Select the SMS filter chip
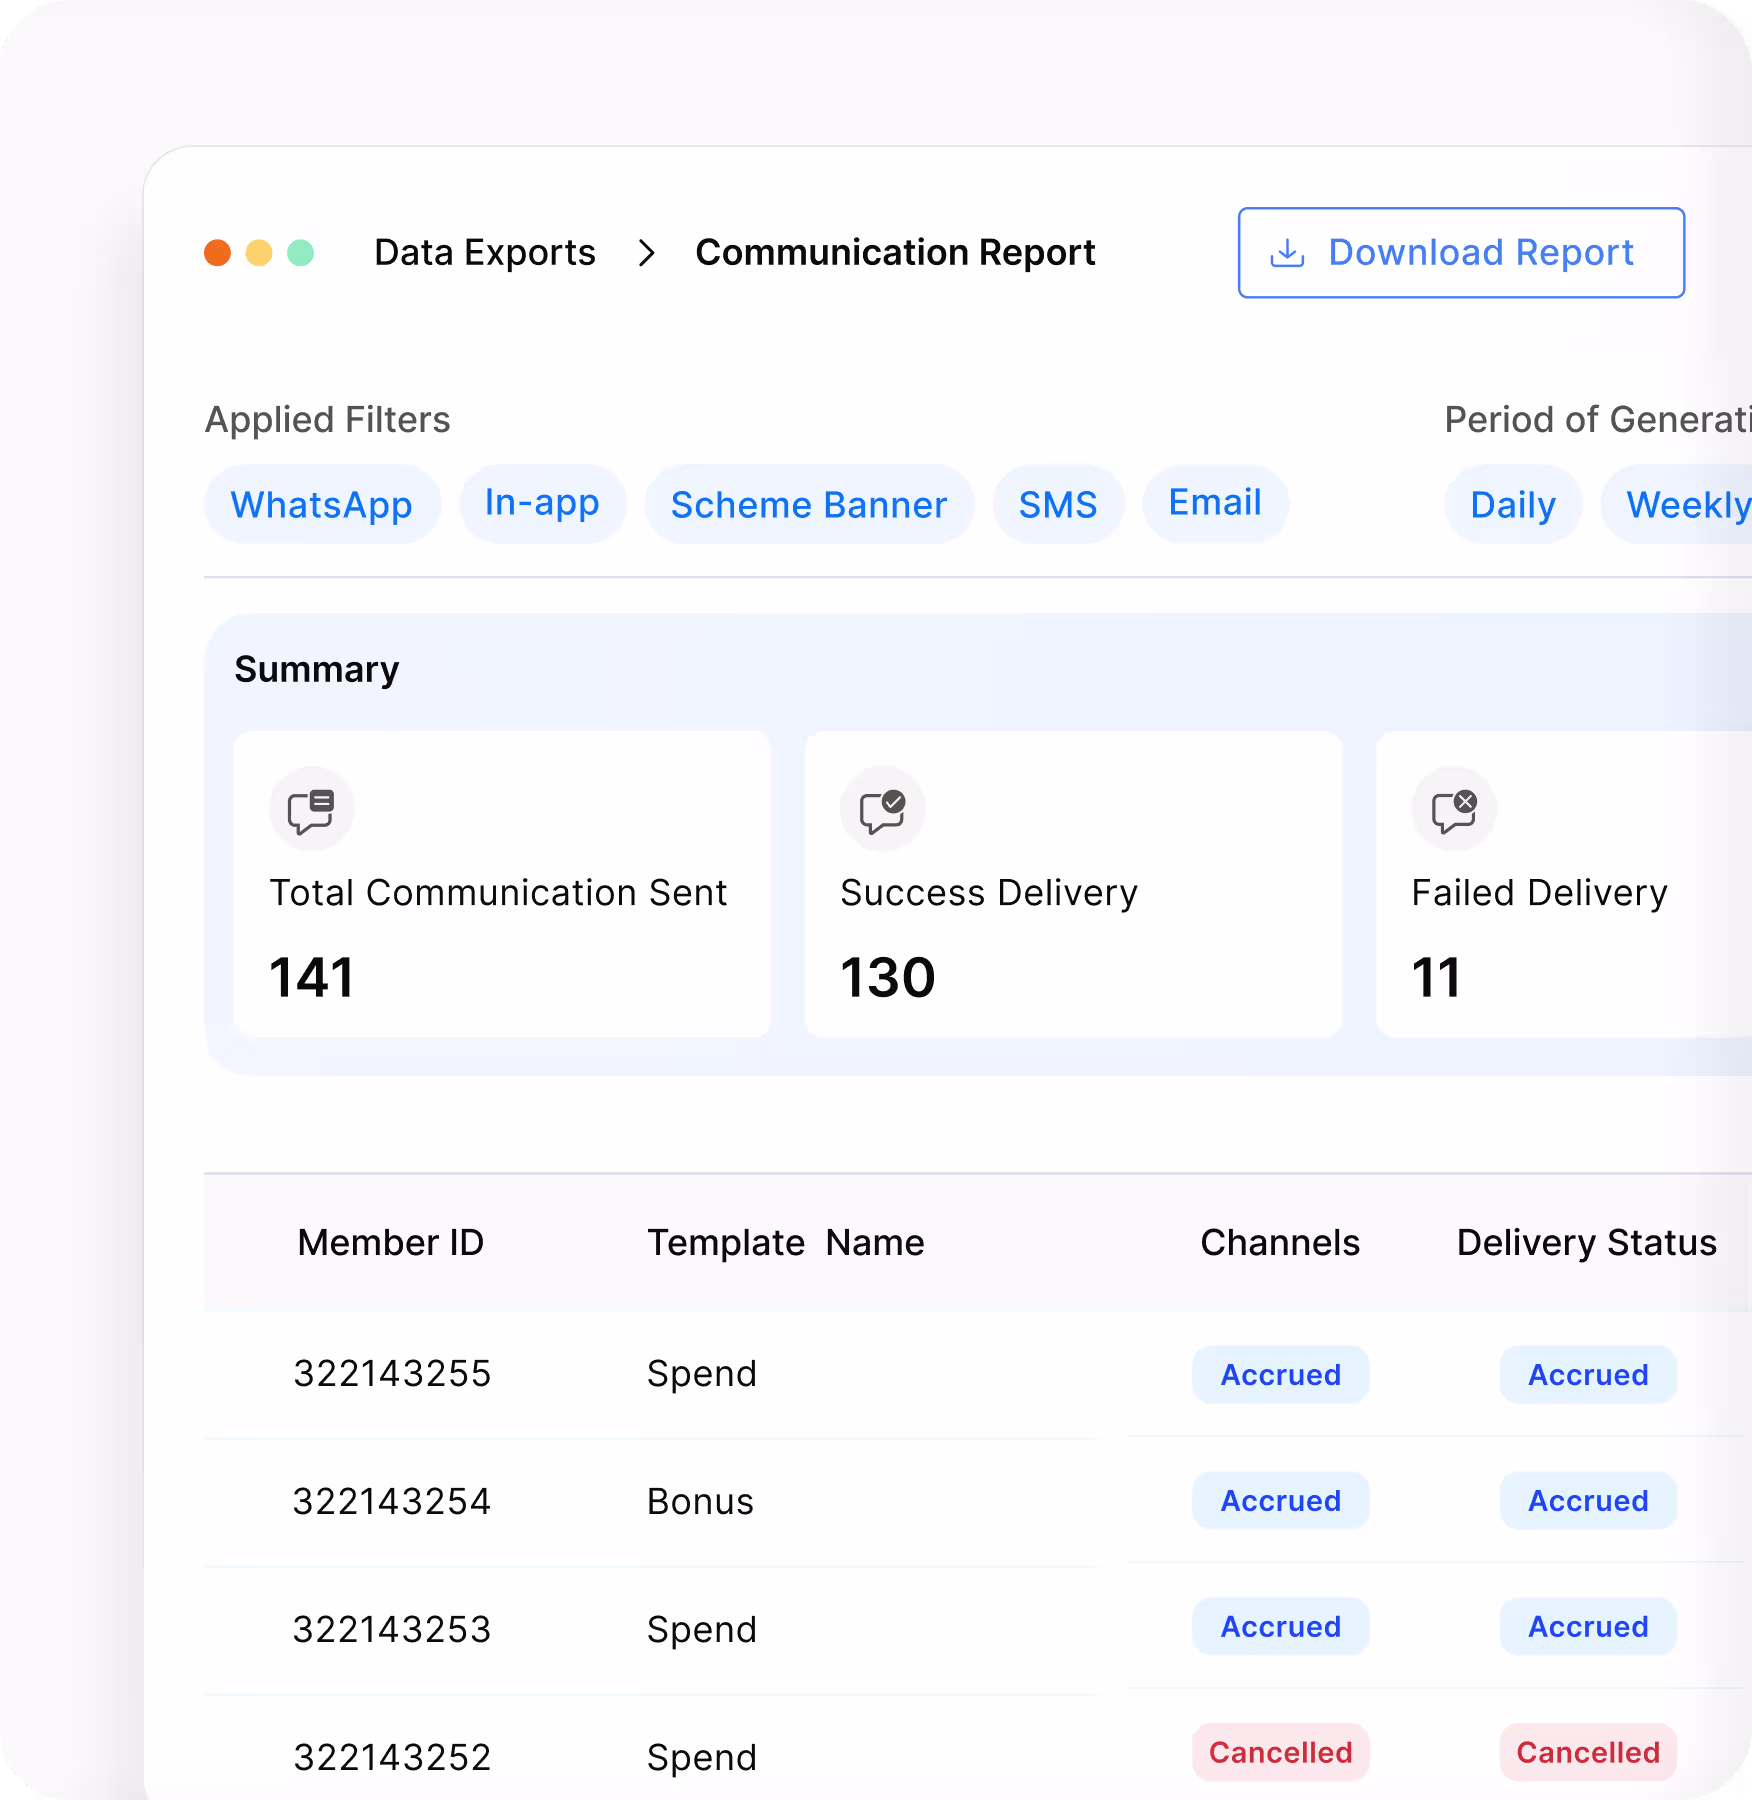Viewport: 1752px width, 1800px height. [1058, 504]
